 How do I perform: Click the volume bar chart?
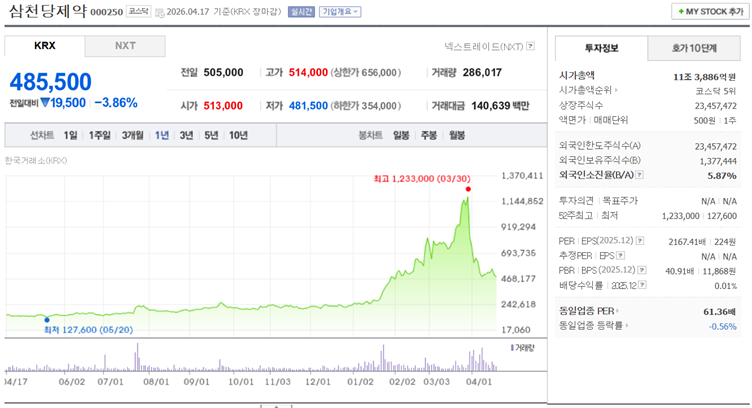251,357
